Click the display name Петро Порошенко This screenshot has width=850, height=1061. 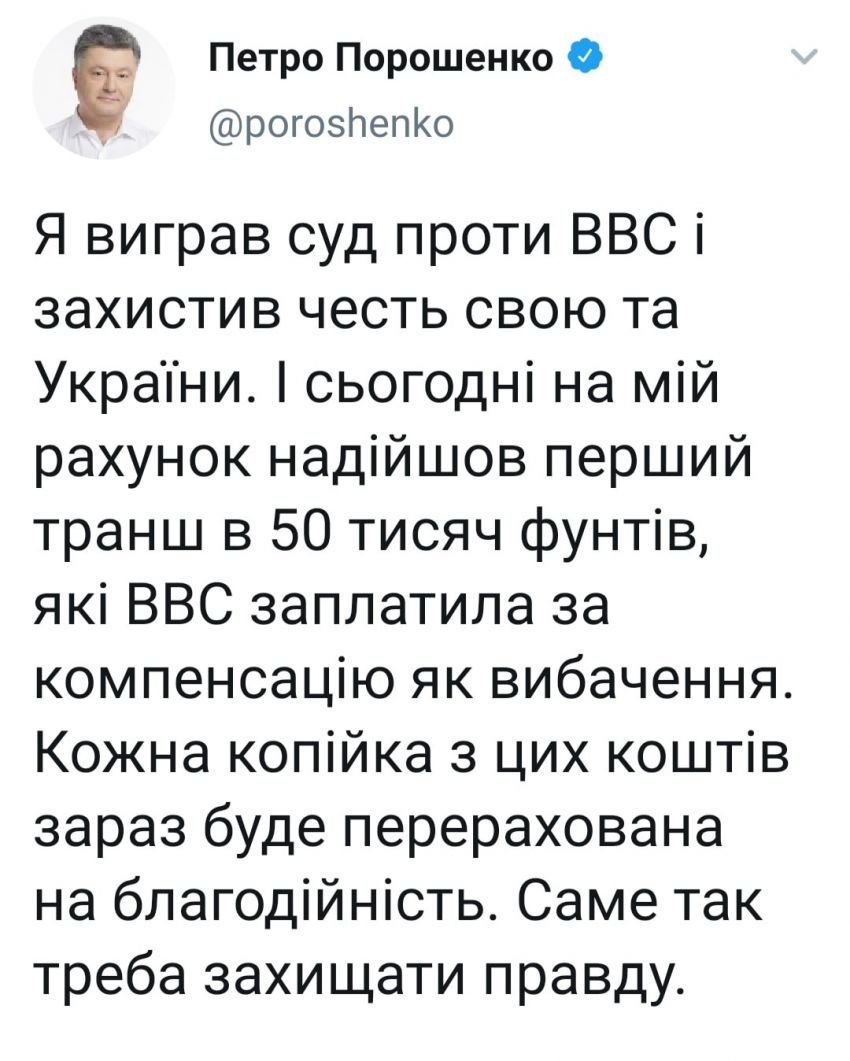[381, 59]
